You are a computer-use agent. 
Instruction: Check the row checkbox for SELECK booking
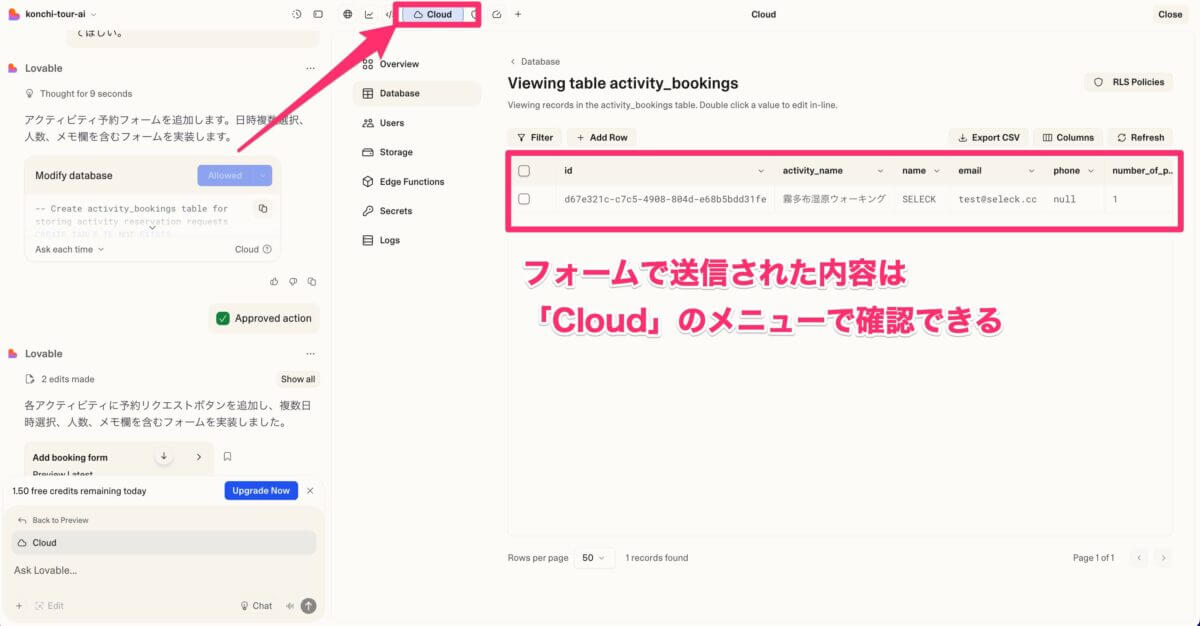(x=524, y=199)
